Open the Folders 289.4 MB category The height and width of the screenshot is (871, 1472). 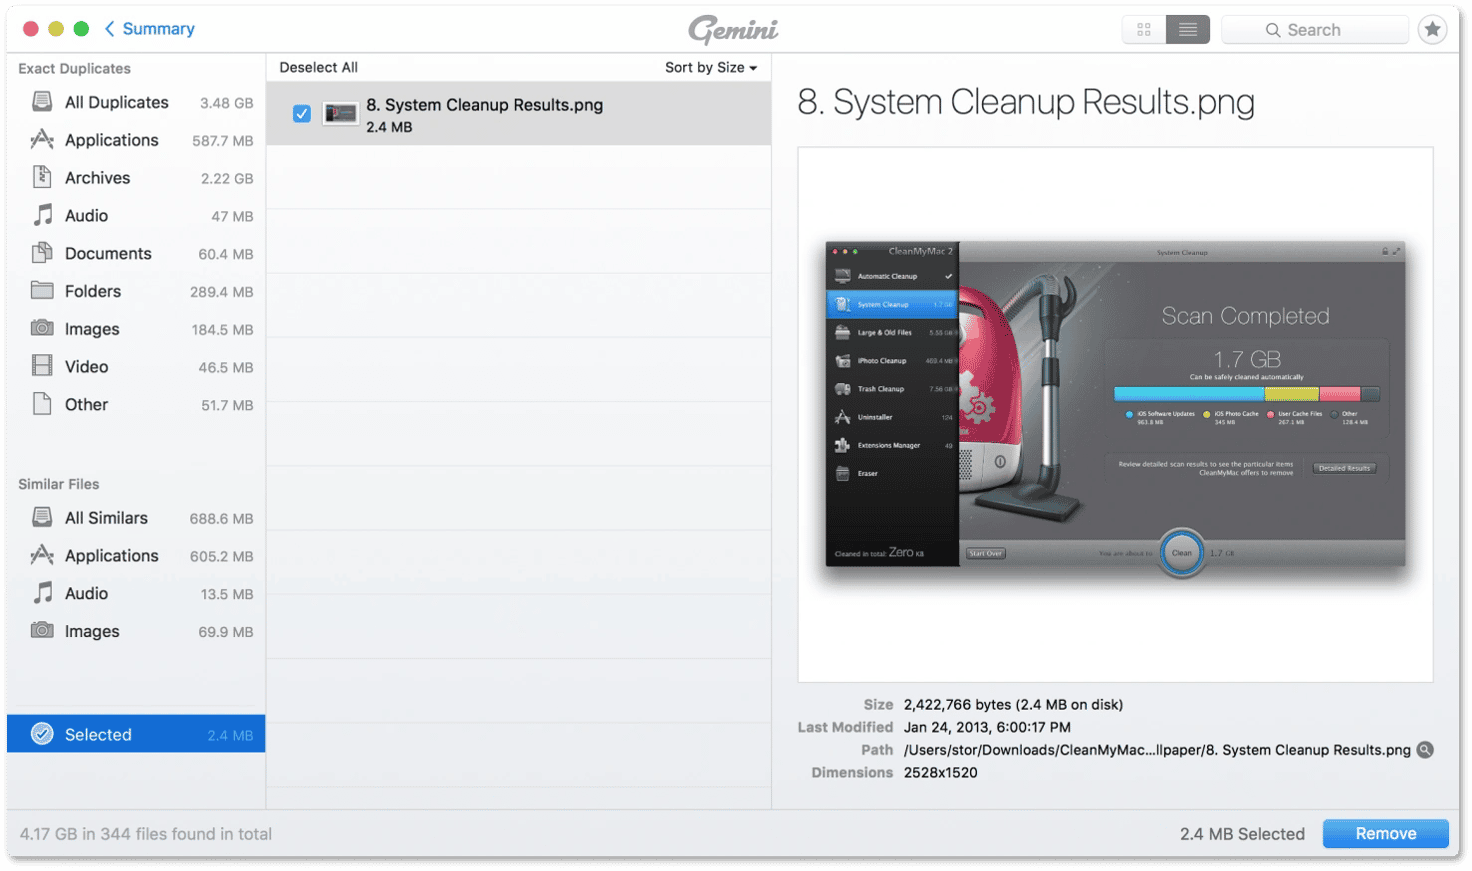tap(136, 291)
